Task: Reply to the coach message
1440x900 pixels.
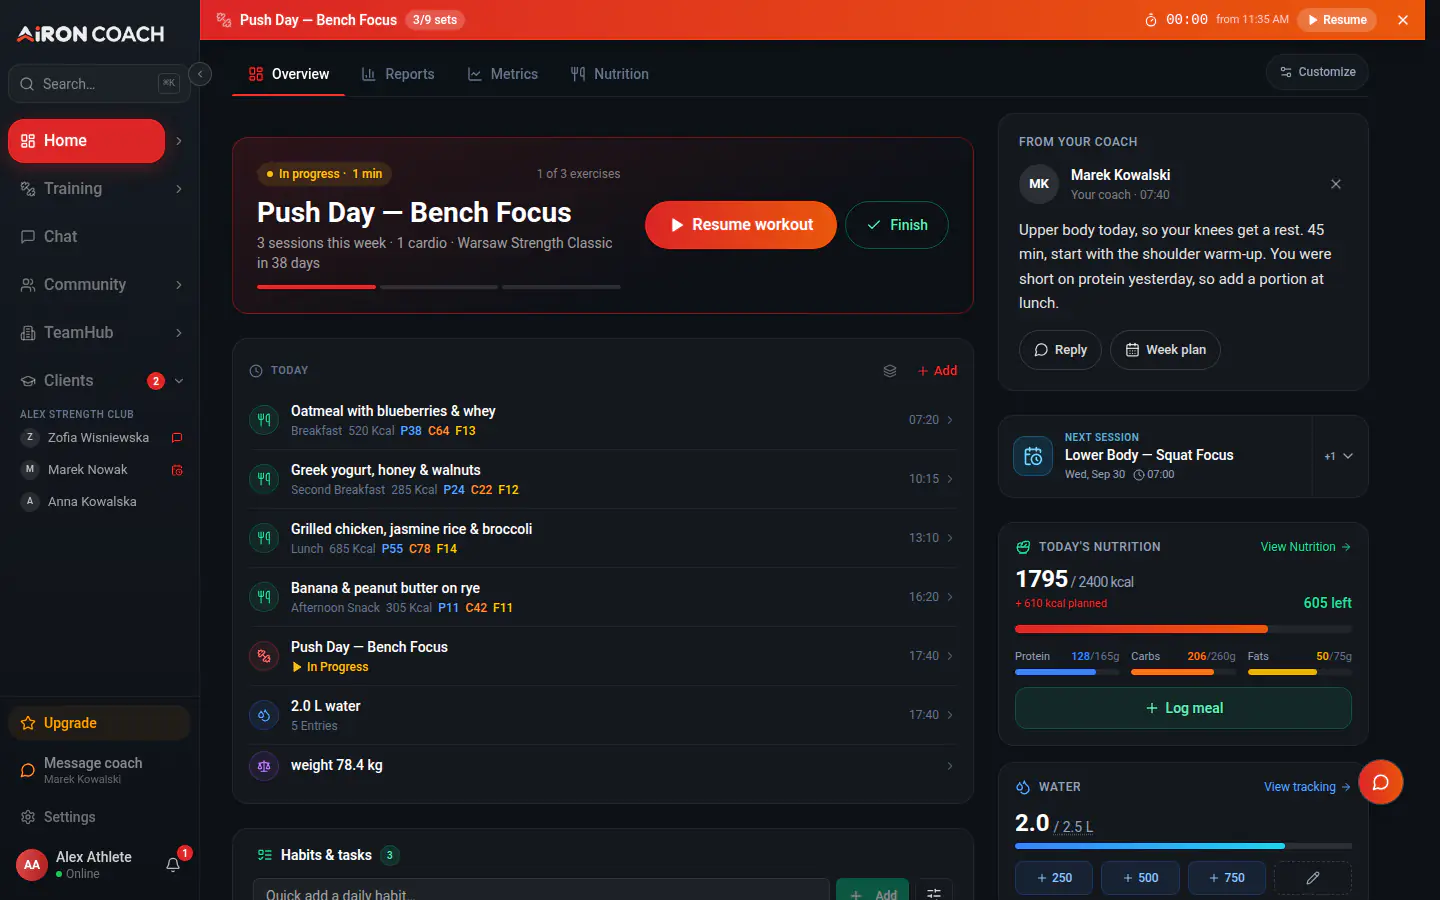Action: coord(1060,350)
